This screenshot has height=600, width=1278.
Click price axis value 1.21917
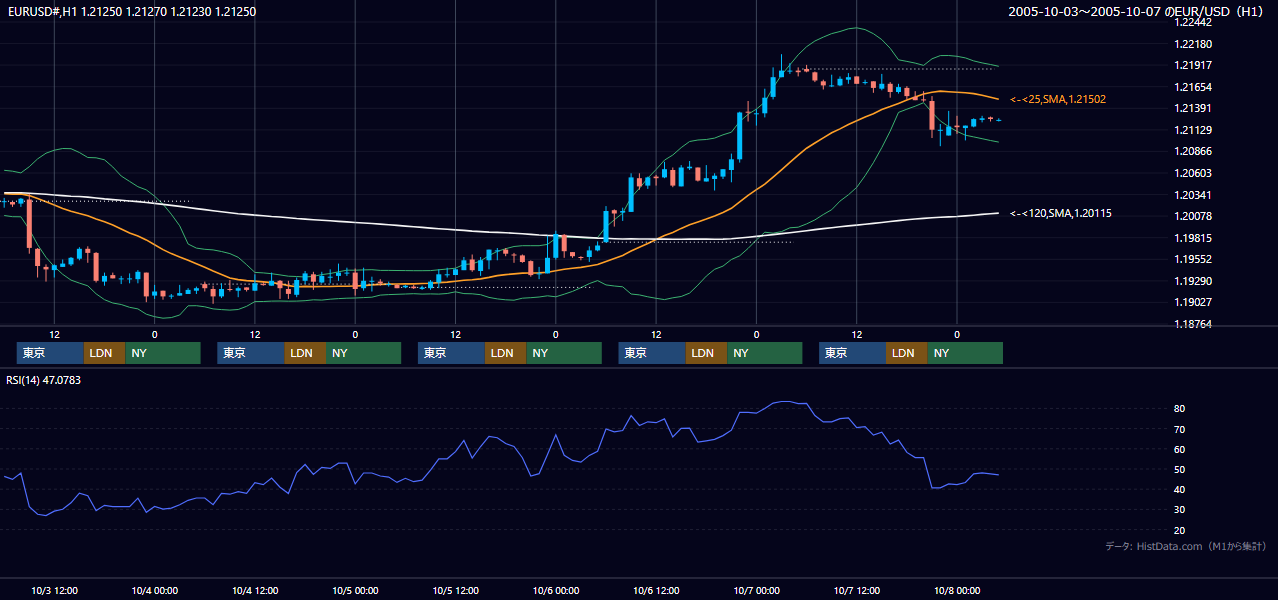coord(1194,65)
